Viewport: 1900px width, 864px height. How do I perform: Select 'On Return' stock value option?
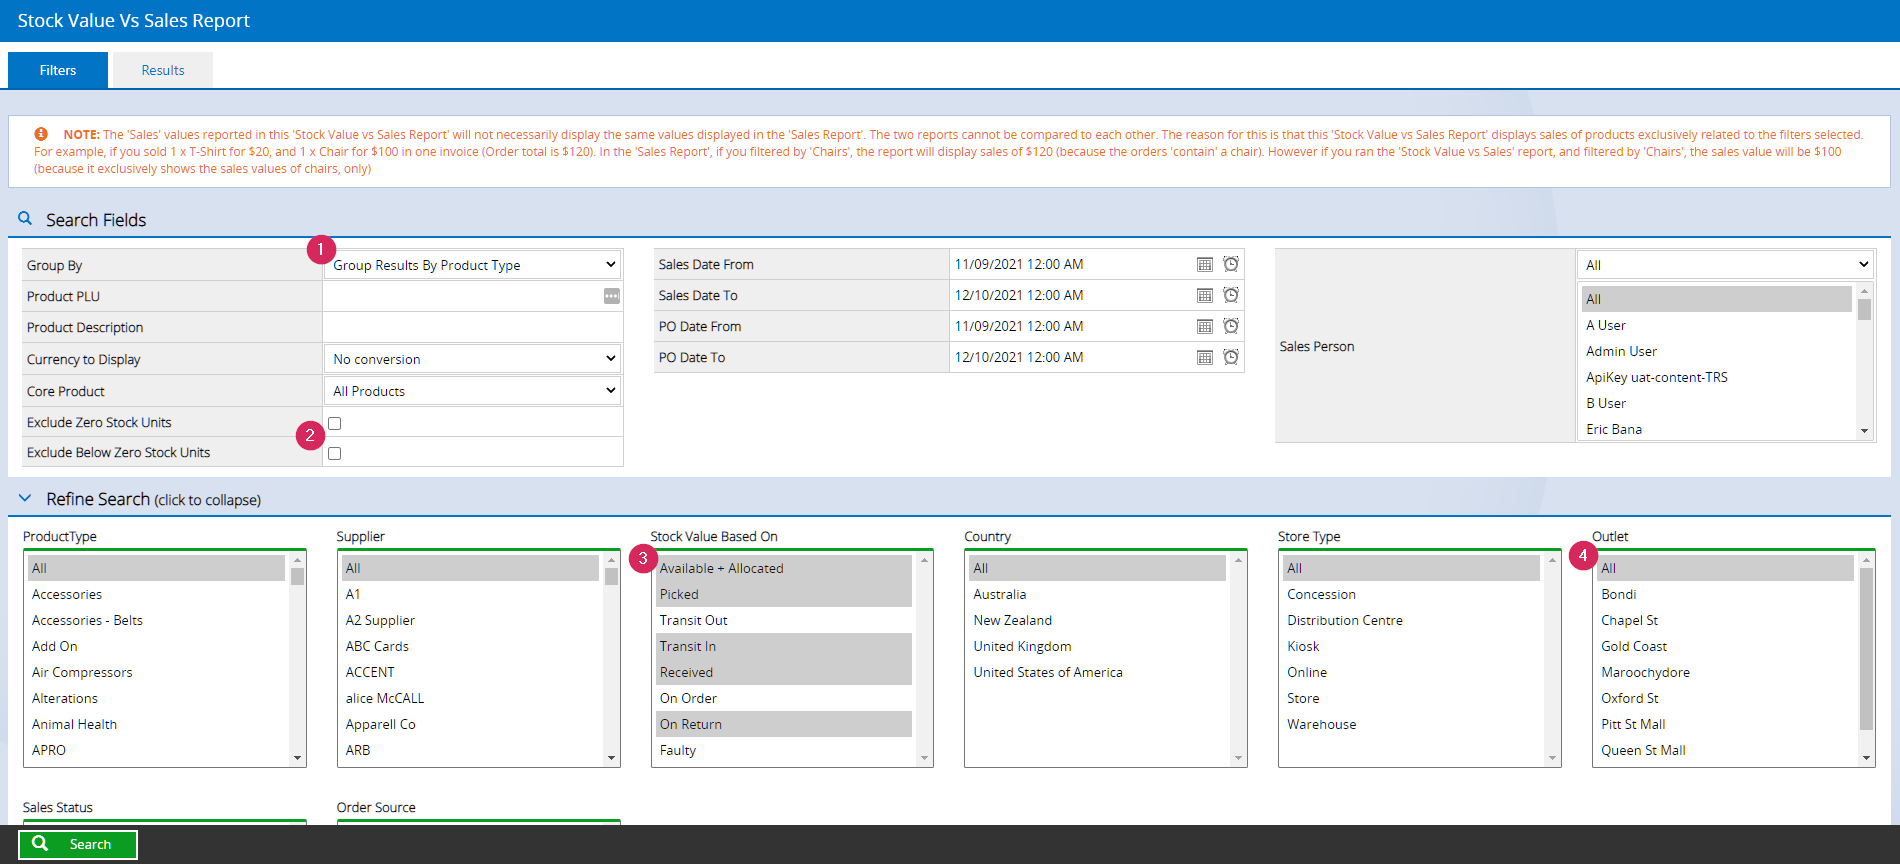(x=784, y=724)
